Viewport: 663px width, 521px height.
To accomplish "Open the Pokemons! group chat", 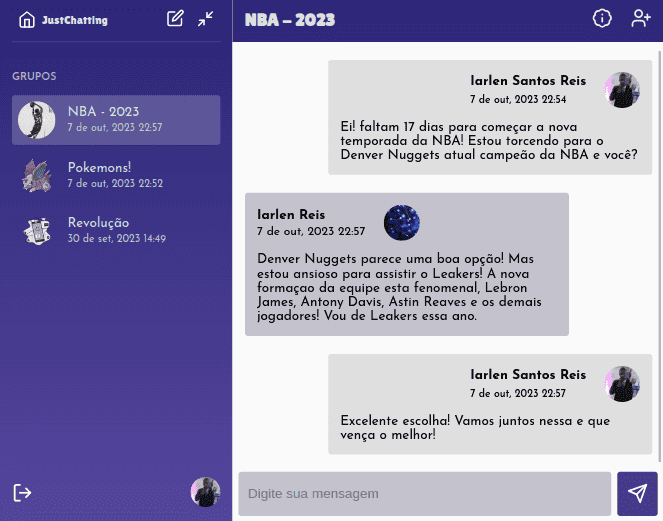I will tap(116, 175).
